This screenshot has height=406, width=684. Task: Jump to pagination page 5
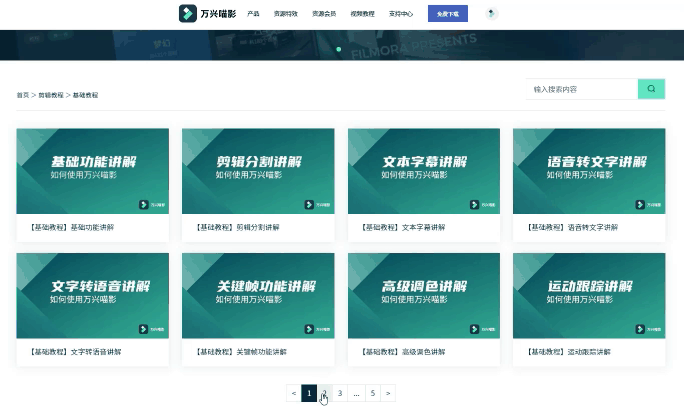point(373,393)
